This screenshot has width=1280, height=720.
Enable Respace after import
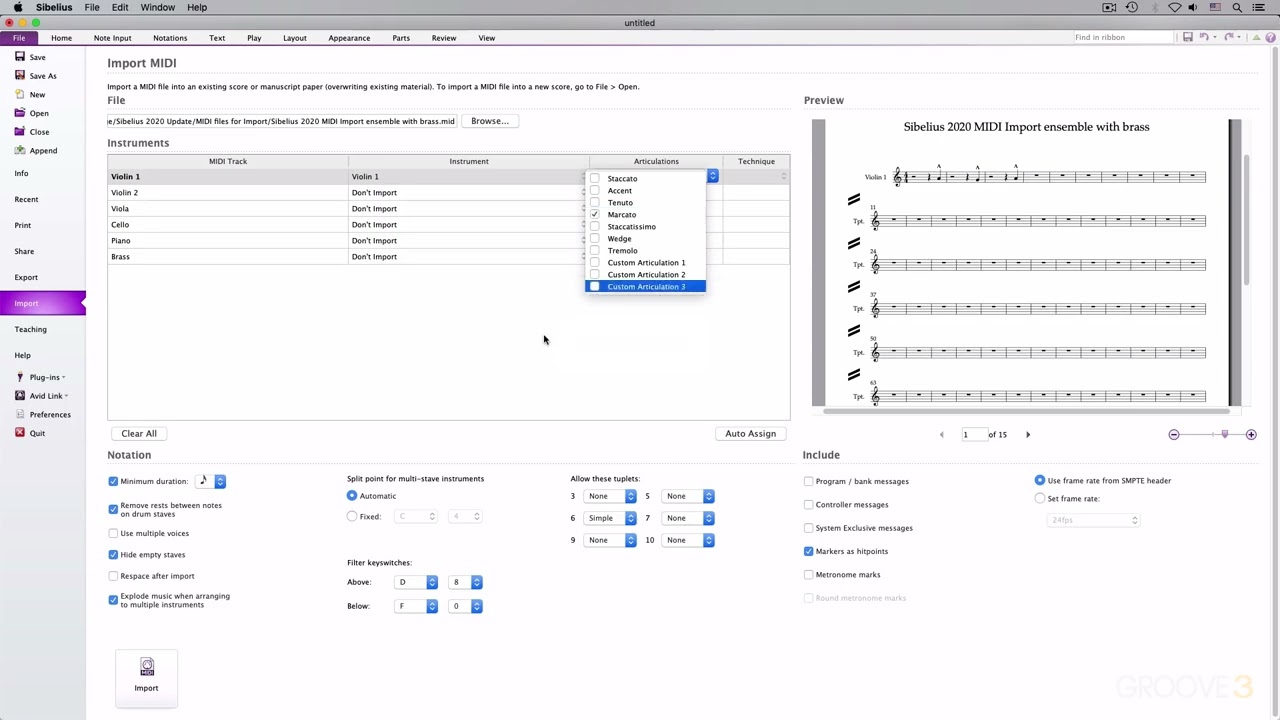(113, 576)
